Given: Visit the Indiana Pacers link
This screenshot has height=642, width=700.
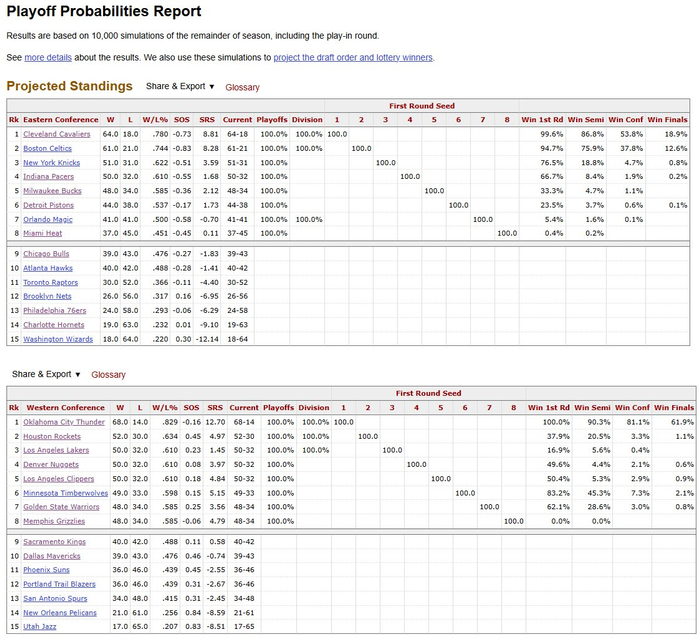Looking at the screenshot, I should click(48, 177).
